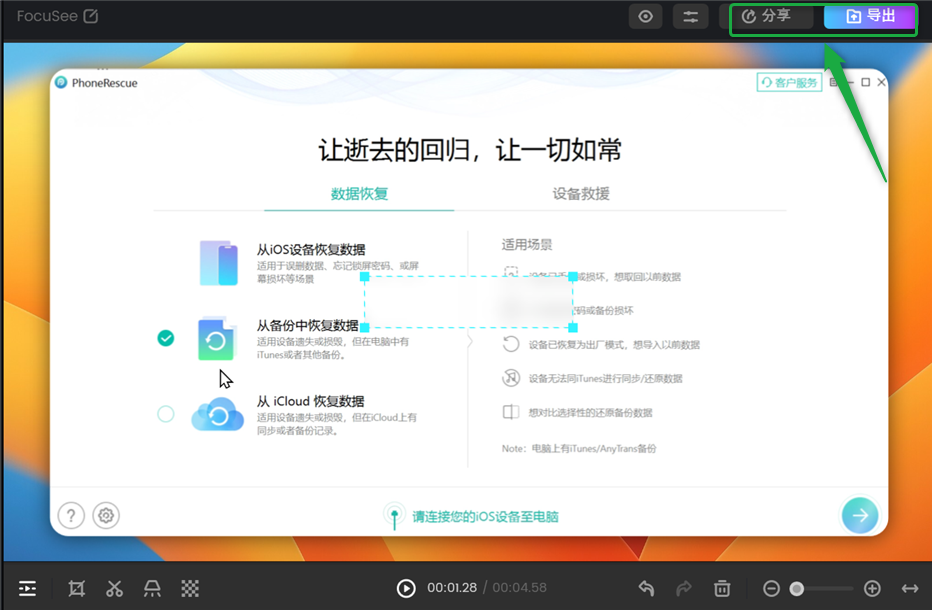
Task: Click the 适用场景 heading
Action: [x=527, y=244]
